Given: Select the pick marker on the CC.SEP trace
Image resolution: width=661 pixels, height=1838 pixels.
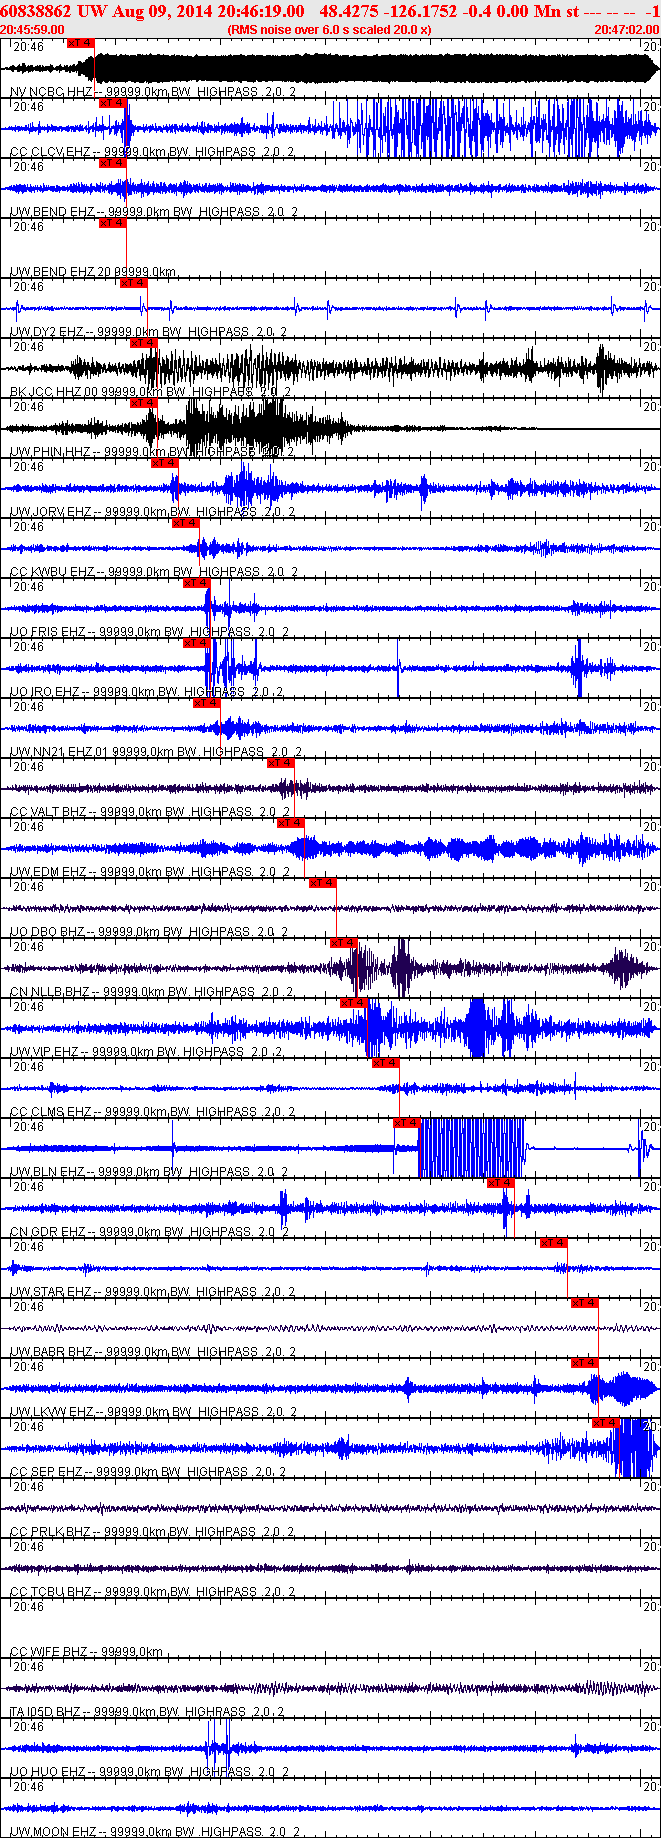Looking at the screenshot, I should [606, 1423].
